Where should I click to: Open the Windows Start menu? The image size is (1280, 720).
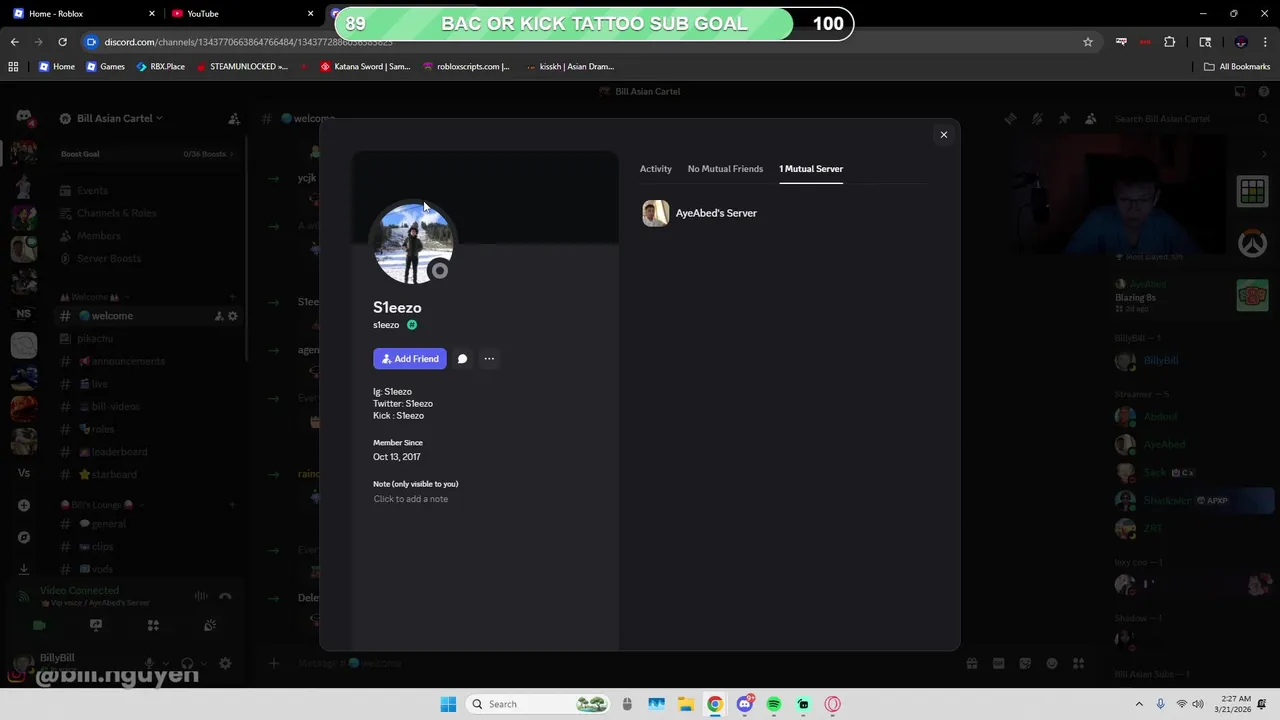point(448,704)
